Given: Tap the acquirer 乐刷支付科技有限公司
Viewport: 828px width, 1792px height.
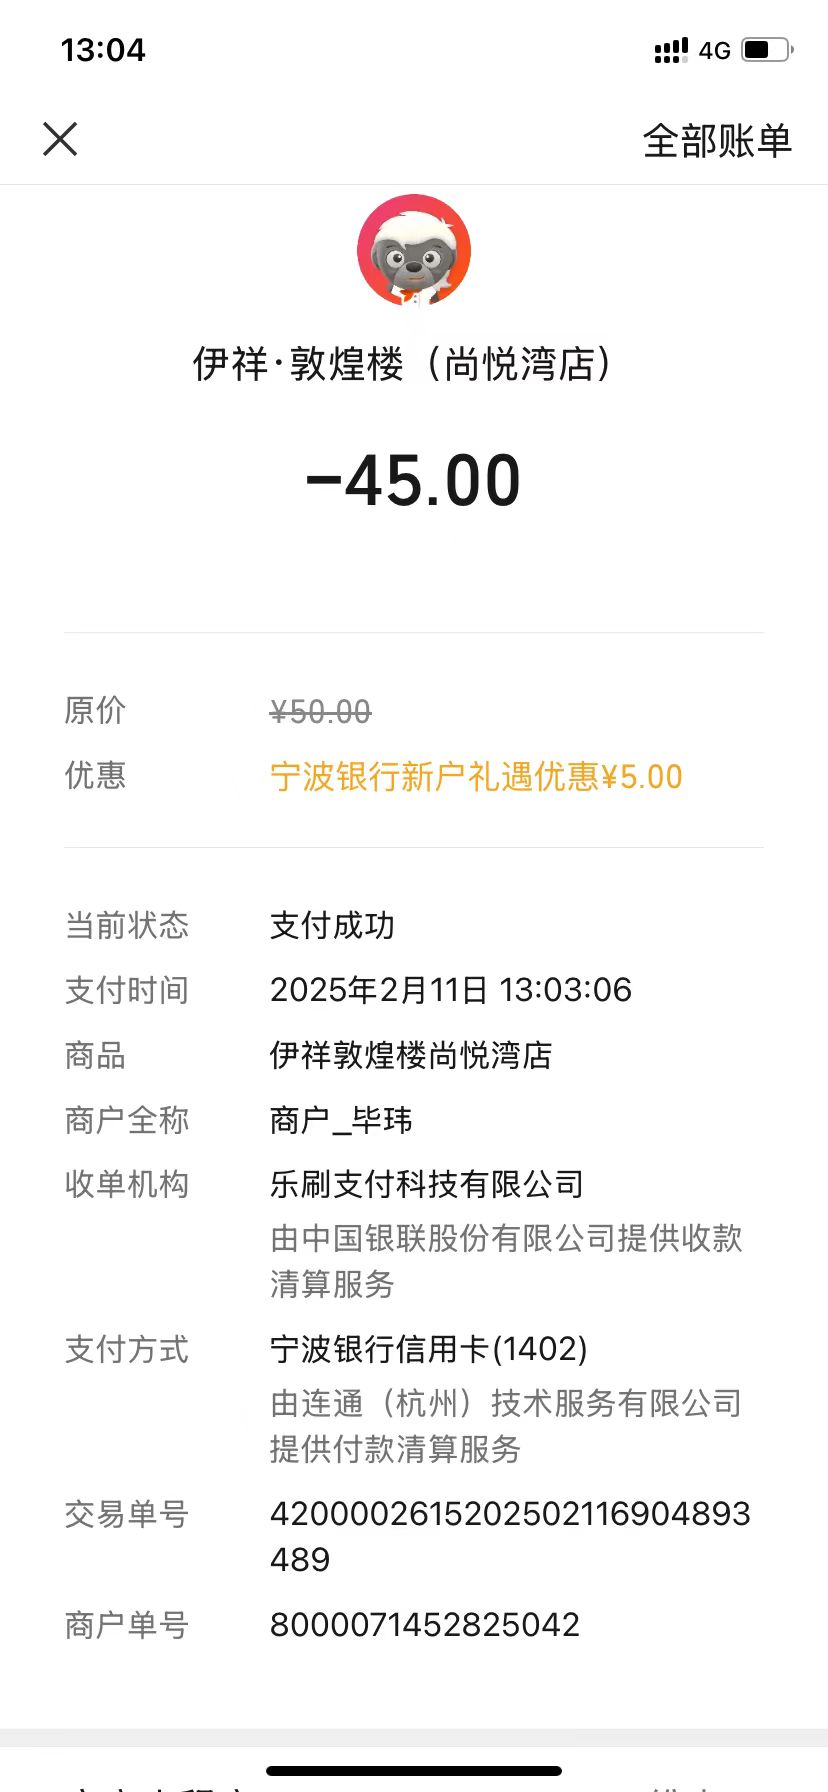Looking at the screenshot, I should coord(427,1185).
